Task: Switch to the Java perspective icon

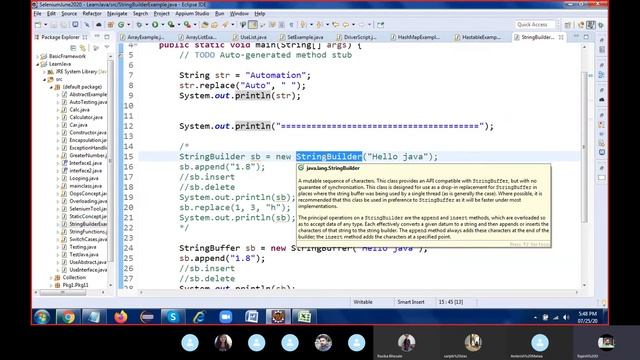Action: [x=591, y=25]
